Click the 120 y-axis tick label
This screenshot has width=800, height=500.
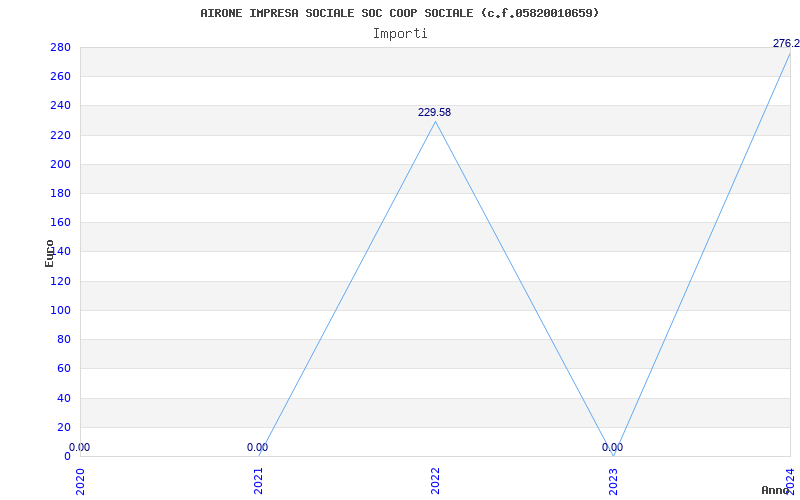[60, 281]
